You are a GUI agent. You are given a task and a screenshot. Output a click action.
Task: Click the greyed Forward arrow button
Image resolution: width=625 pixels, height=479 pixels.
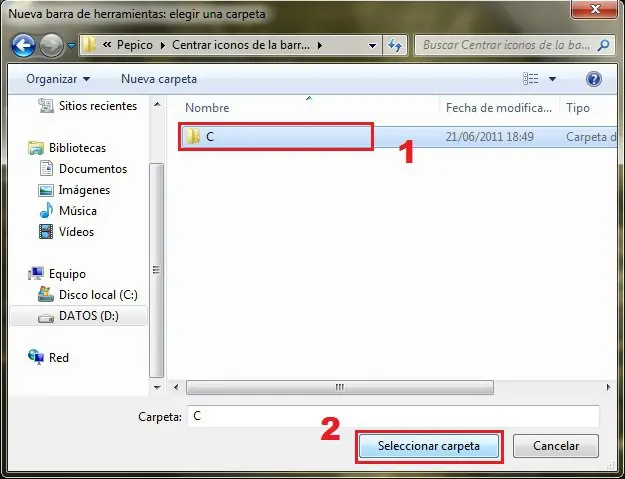[51, 45]
